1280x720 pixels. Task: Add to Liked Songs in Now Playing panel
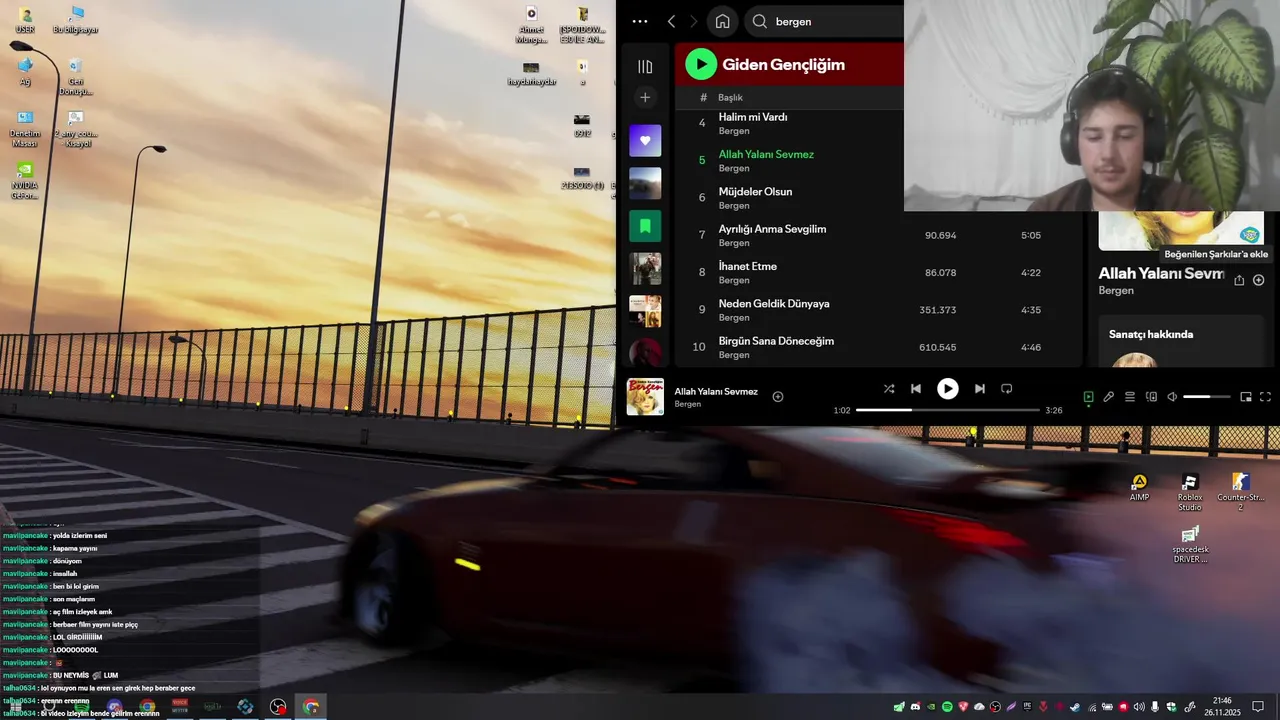[x=1259, y=280]
